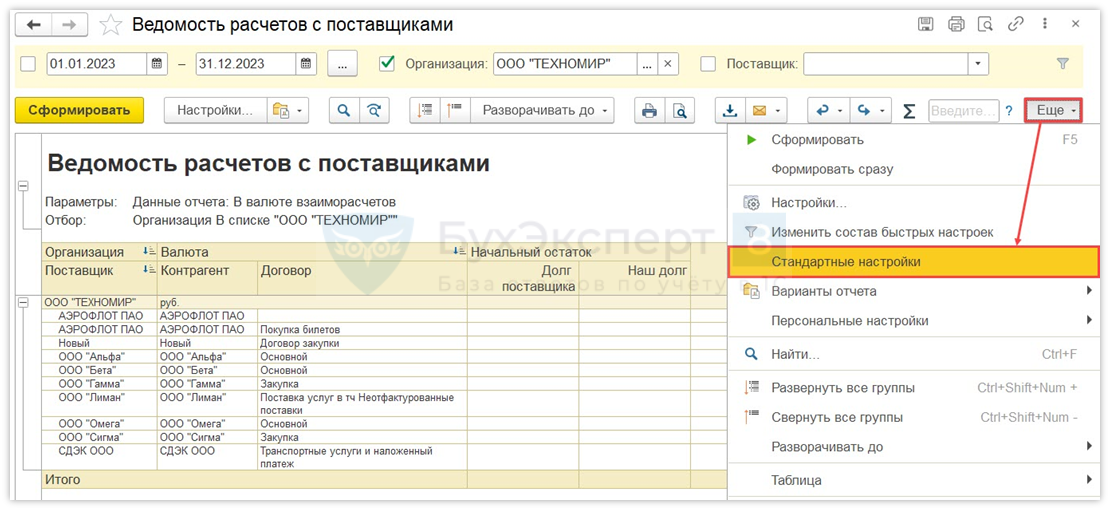Click the save-to-file download icon

(730, 111)
